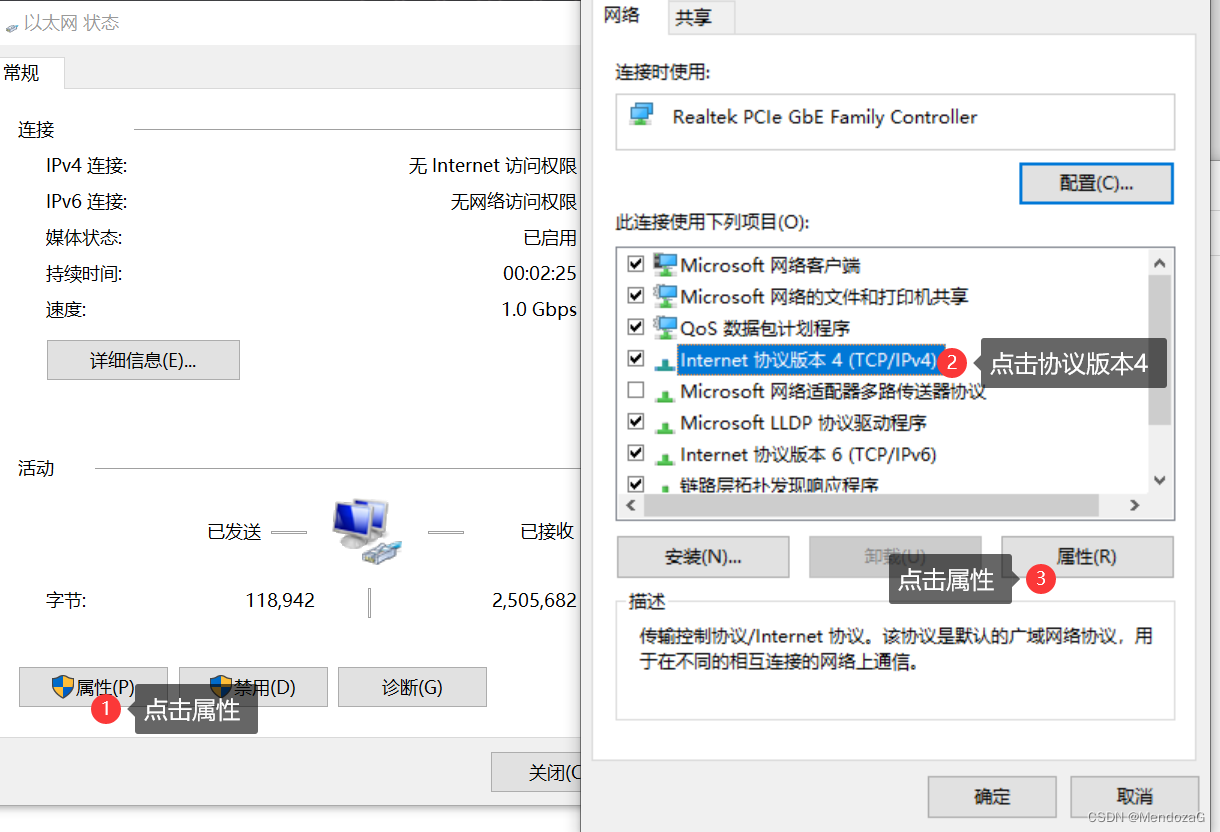Click the Microsoft 网络客户端 item icon
The width and height of the screenshot is (1220, 832).
[665, 264]
